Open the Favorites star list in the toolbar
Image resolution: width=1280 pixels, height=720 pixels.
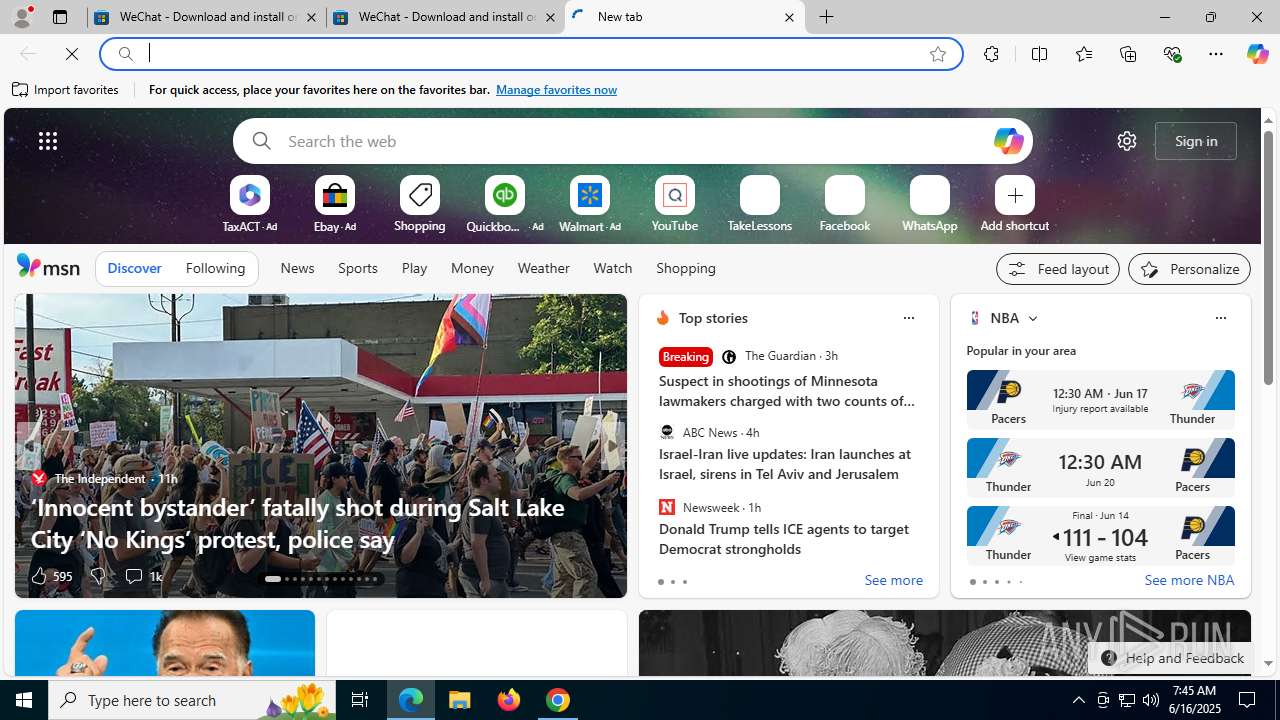tap(1084, 54)
